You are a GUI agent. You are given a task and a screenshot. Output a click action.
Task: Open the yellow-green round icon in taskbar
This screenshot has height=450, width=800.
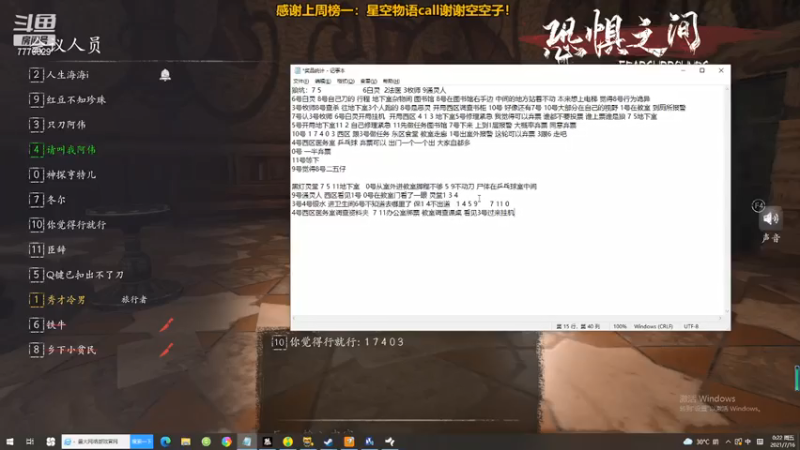click(x=288, y=442)
